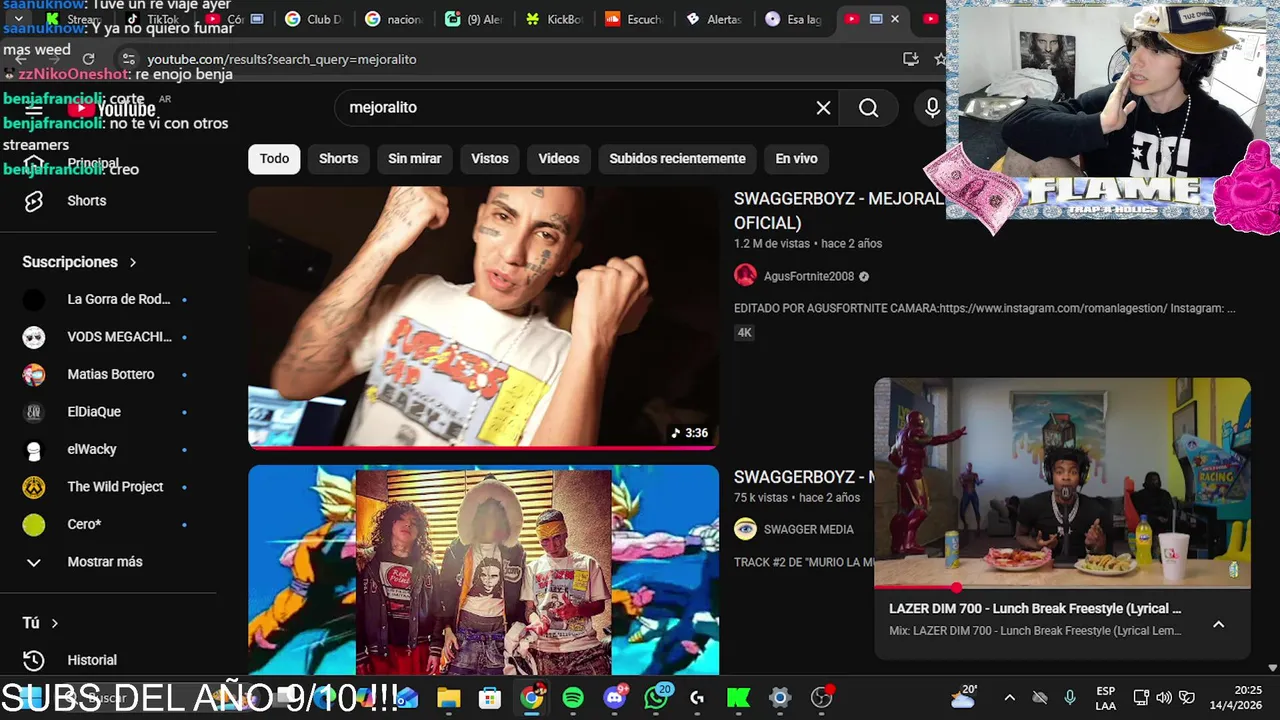Open Logitech G HUB from taskbar
Image resolution: width=1280 pixels, height=720 pixels.
pyautogui.click(x=697, y=698)
